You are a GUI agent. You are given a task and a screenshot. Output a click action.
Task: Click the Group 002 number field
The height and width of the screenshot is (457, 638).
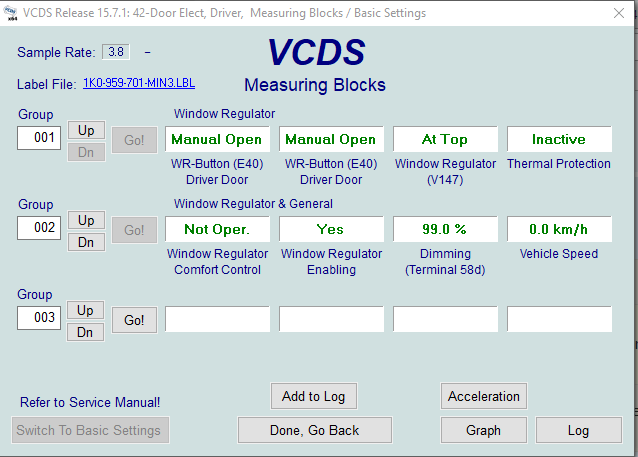pyautogui.click(x=39, y=228)
